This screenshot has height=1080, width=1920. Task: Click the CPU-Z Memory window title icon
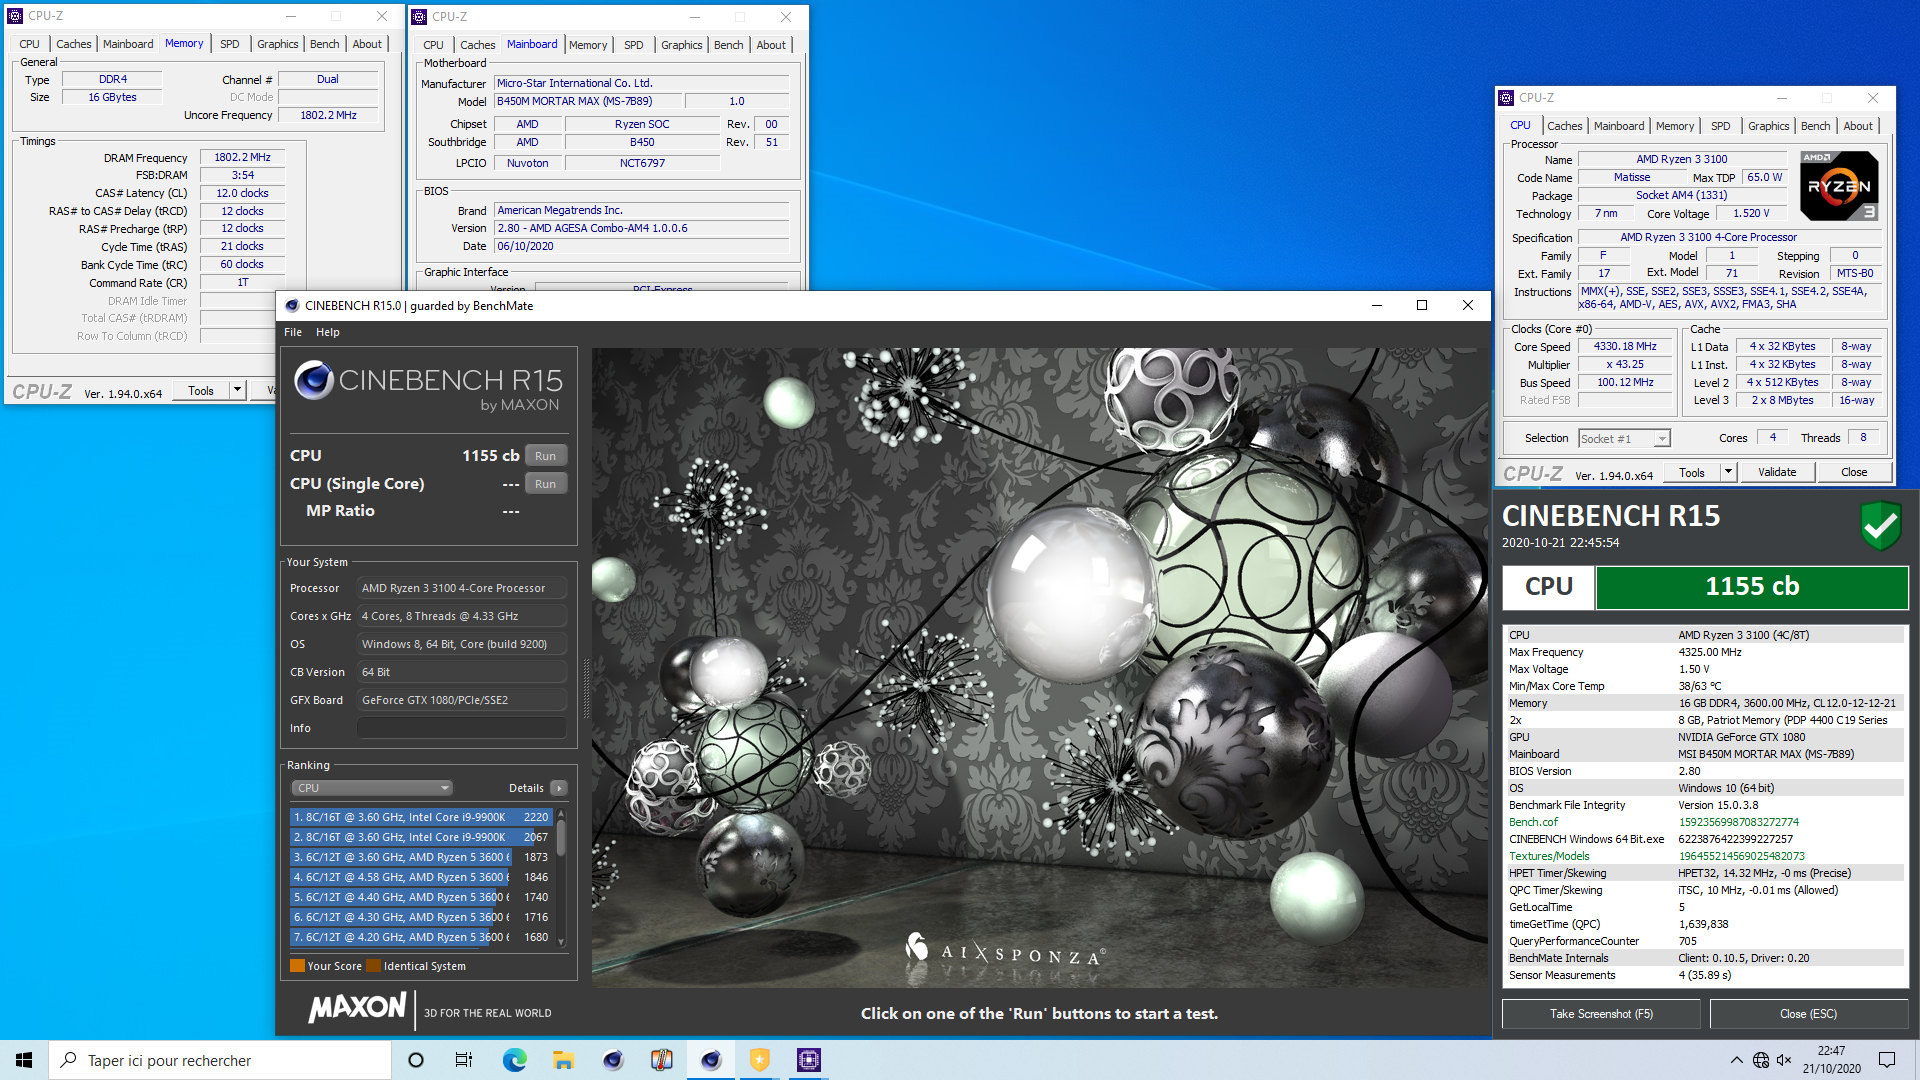tap(15, 16)
